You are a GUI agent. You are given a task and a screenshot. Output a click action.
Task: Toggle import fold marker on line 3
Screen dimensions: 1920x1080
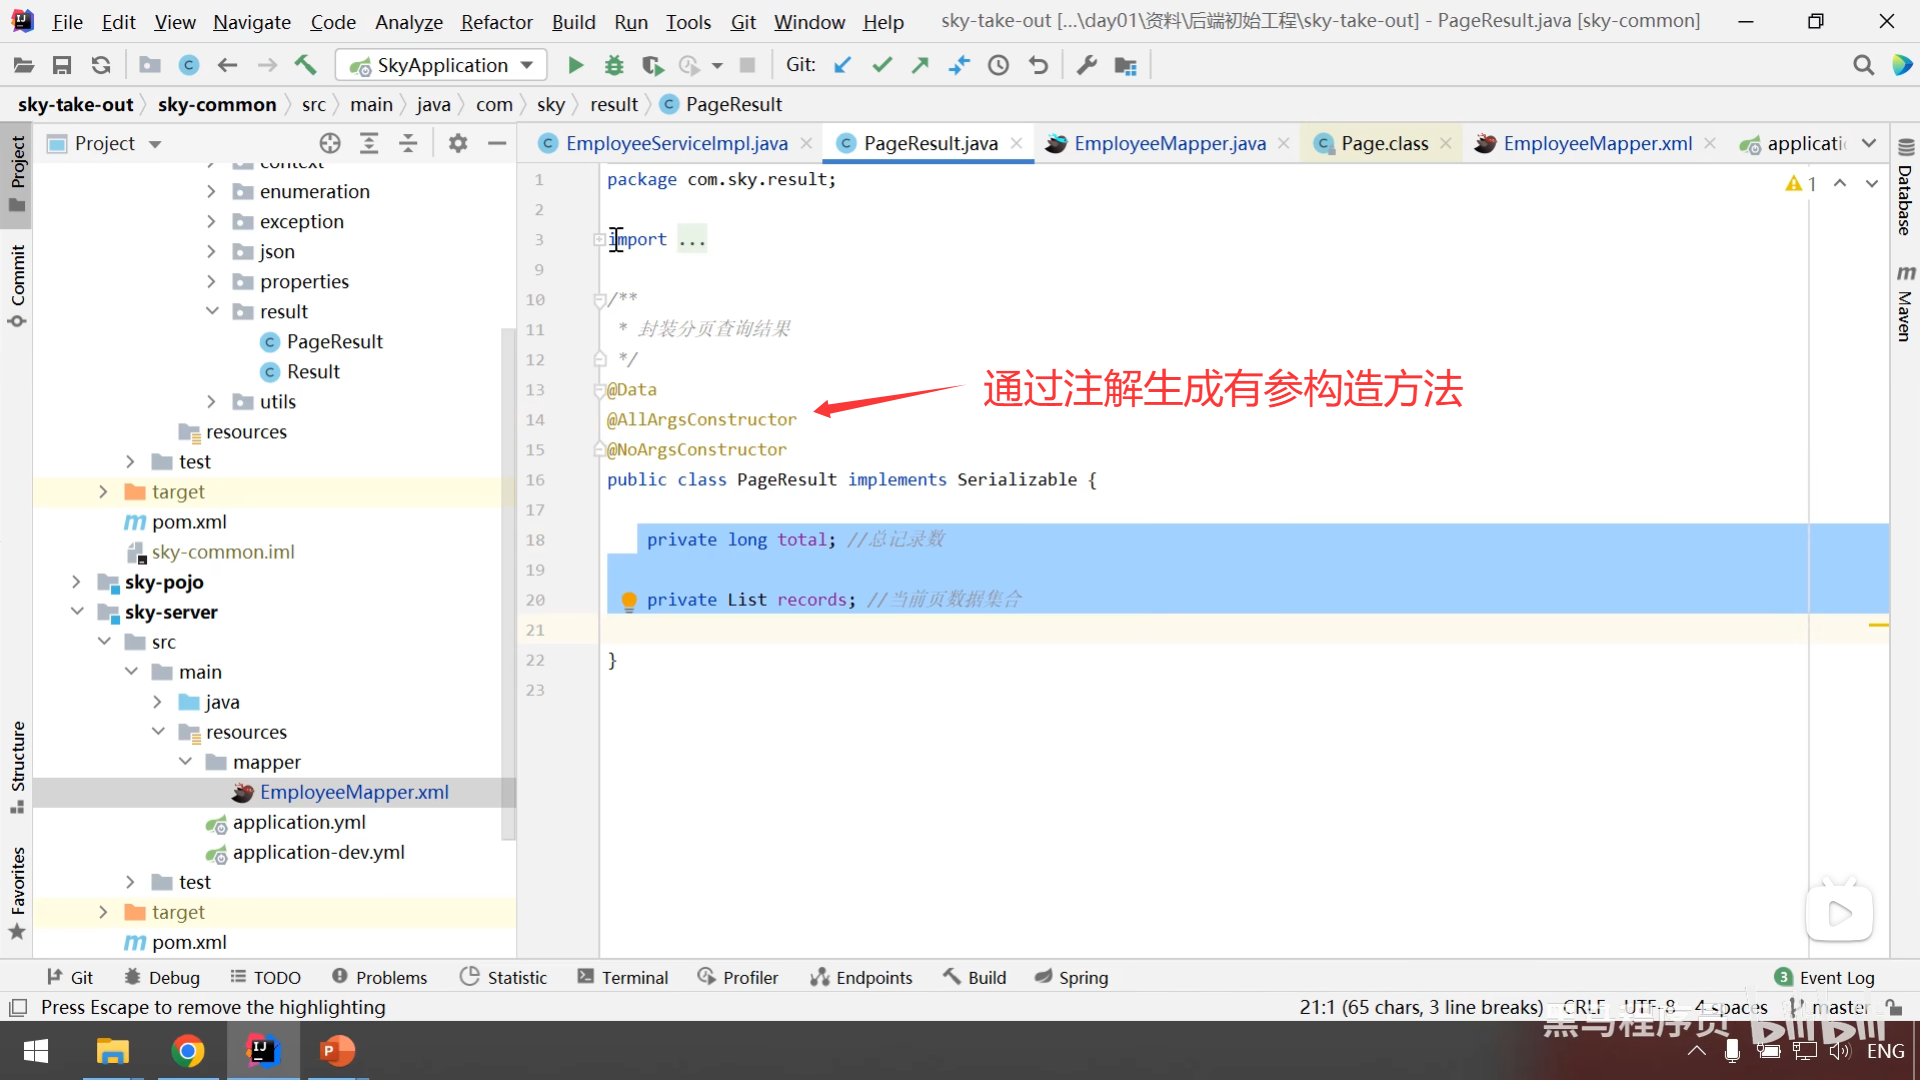(x=598, y=240)
